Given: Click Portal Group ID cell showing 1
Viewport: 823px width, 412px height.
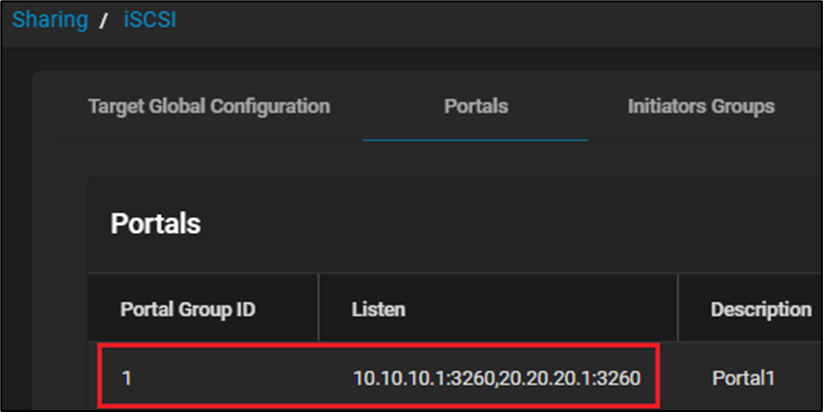Looking at the screenshot, I should point(127,378).
